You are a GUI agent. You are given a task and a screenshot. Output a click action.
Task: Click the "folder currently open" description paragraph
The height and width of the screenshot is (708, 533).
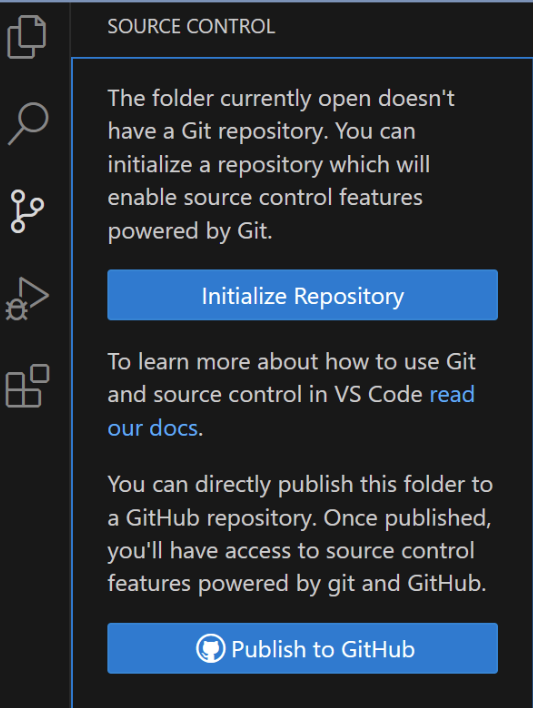coord(281,164)
